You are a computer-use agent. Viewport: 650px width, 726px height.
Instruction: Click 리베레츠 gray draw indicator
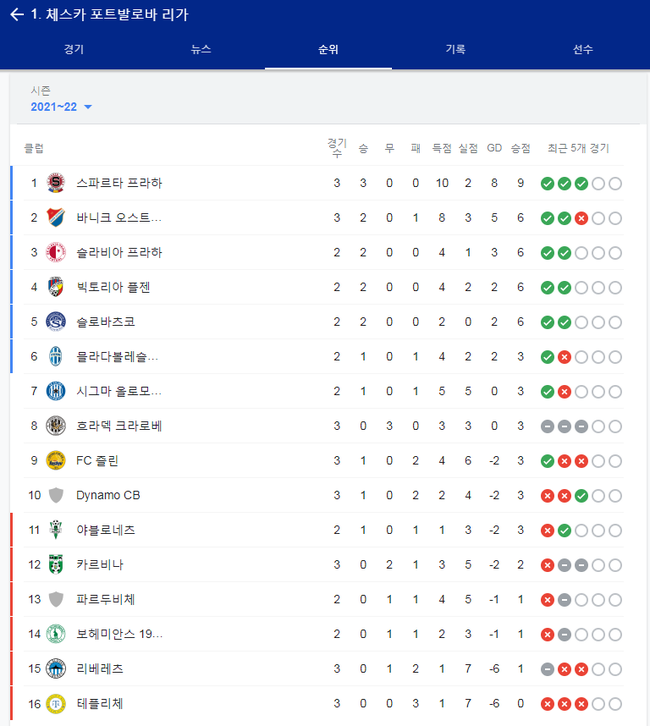pos(548,670)
